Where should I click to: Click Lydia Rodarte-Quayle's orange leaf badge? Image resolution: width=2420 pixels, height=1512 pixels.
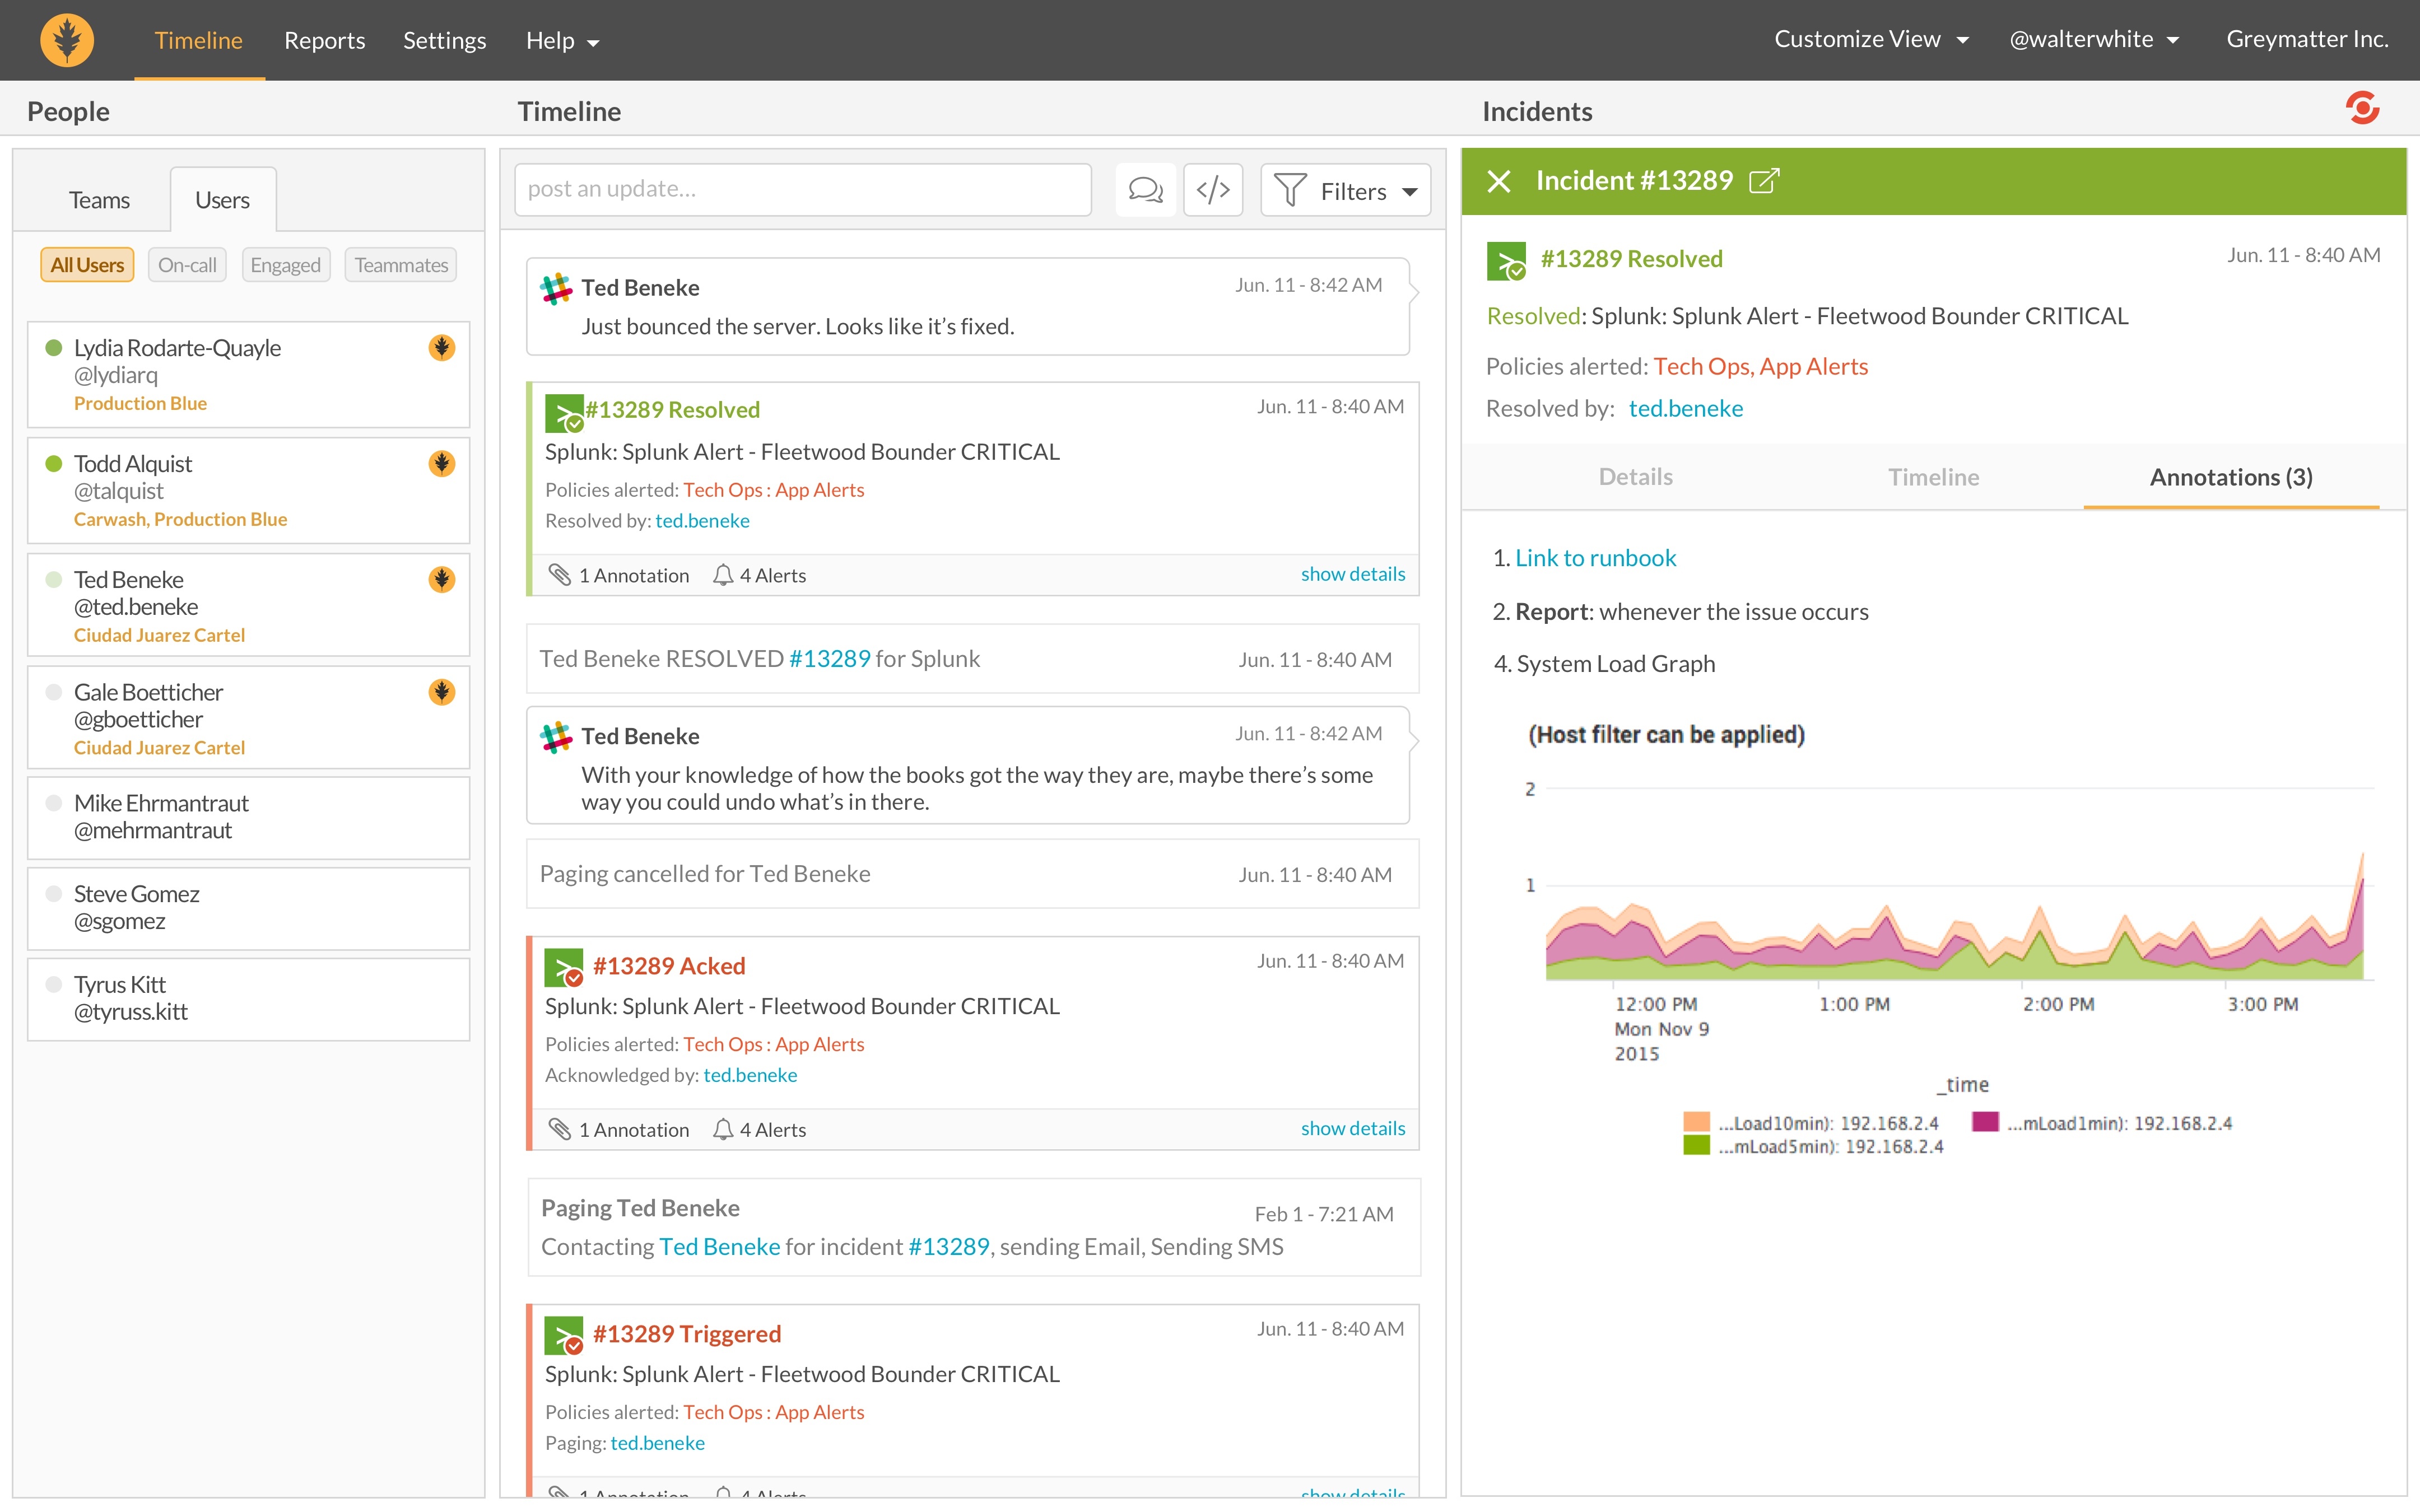click(441, 348)
